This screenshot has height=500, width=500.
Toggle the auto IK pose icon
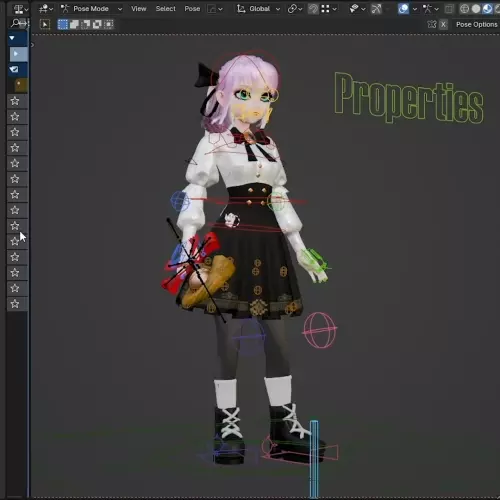(x=432, y=24)
